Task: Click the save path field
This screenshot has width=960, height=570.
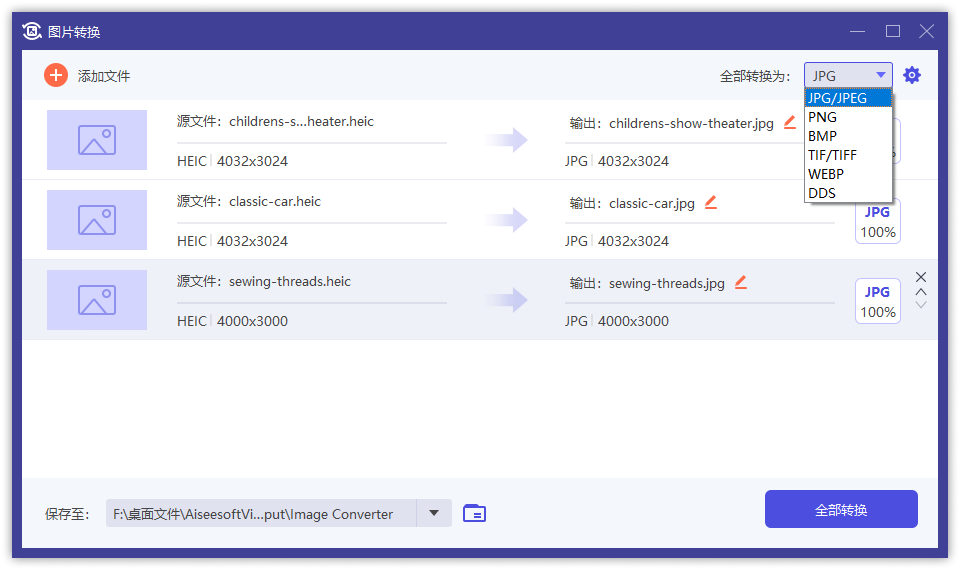Action: pyautogui.click(x=260, y=513)
